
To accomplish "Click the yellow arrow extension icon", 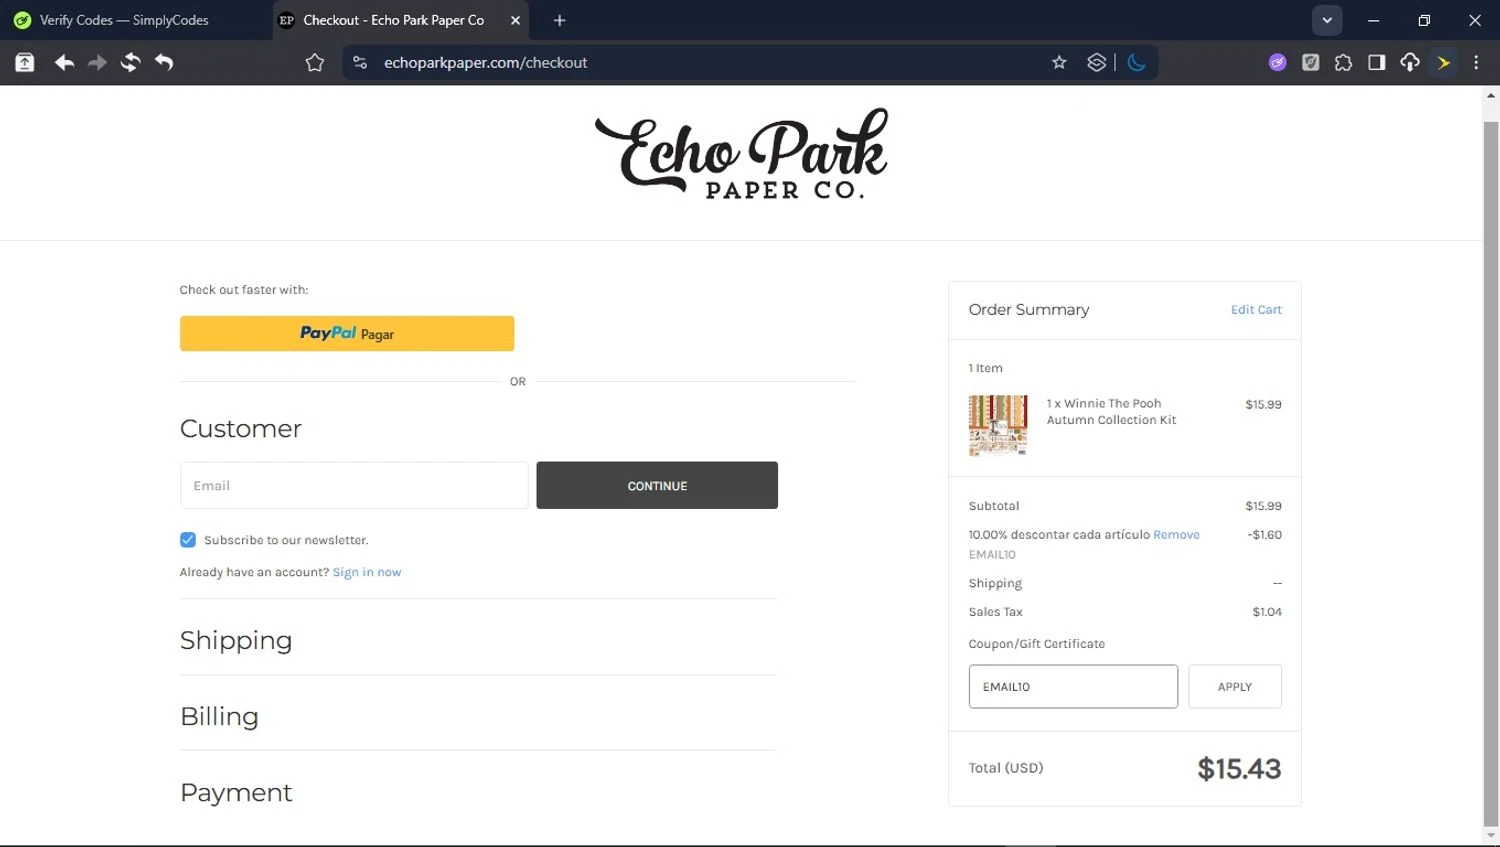I will [1444, 63].
